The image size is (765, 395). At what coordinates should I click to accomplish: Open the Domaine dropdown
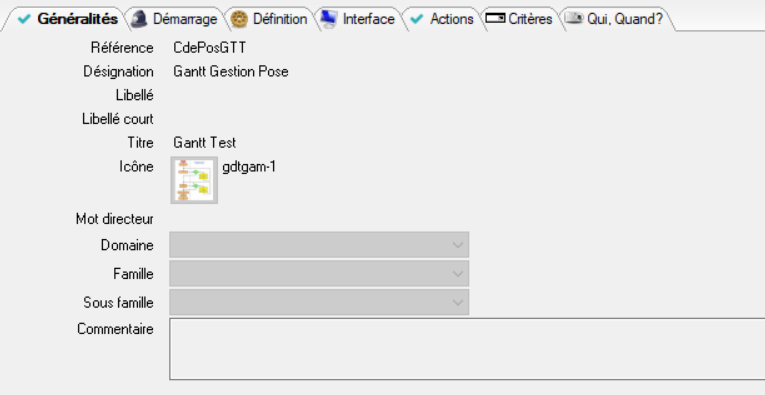tap(319, 244)
